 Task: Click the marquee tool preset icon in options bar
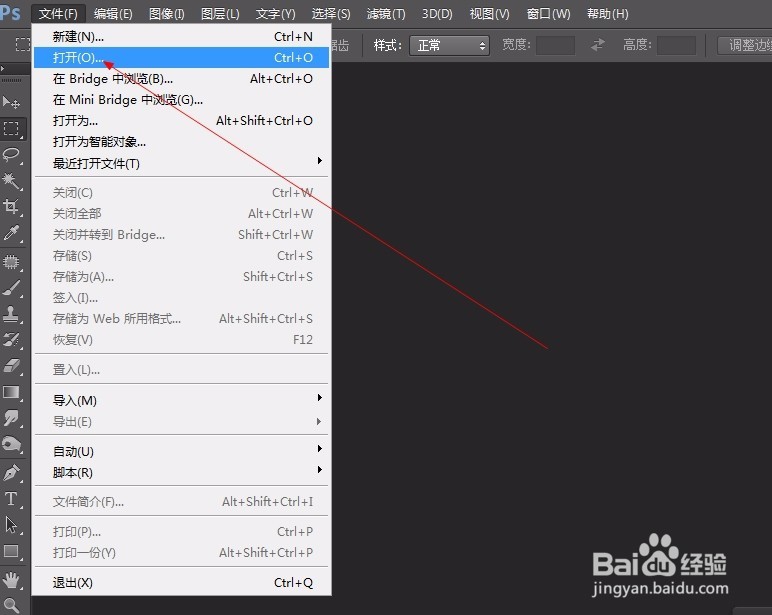point(22,45)
